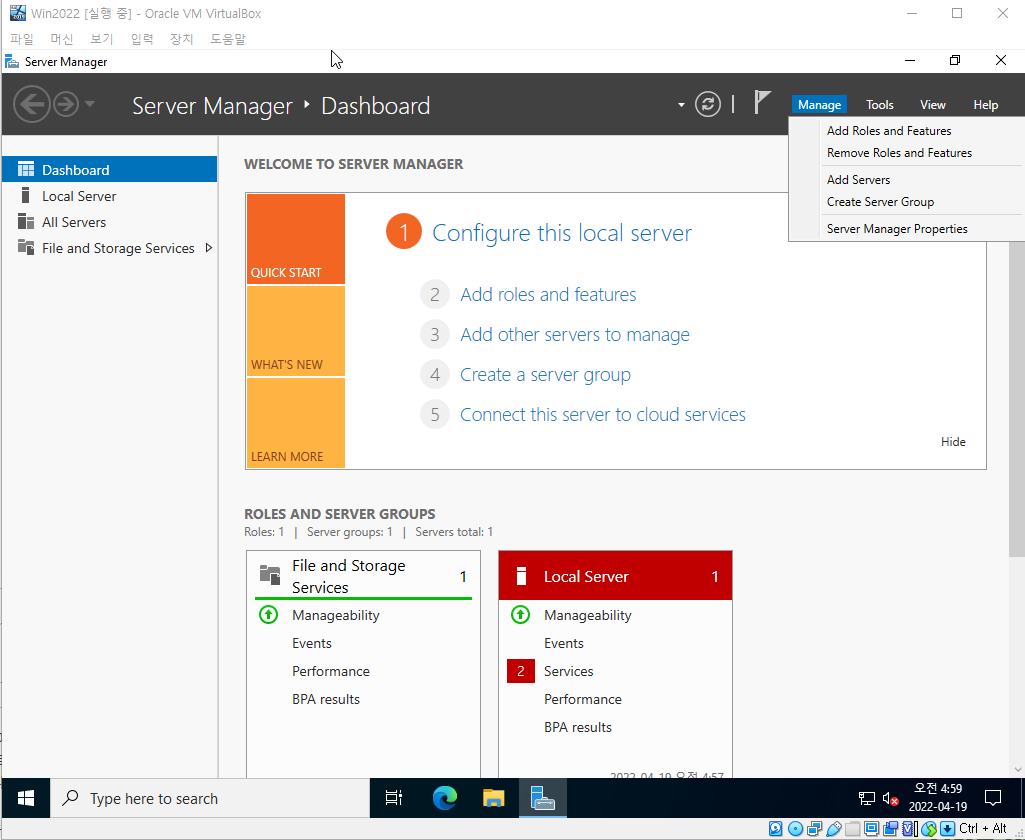This screenshot has height=840, width=1025.
Task: Launch Microsoft Edge from the taskbar
Action: [445, 798]
